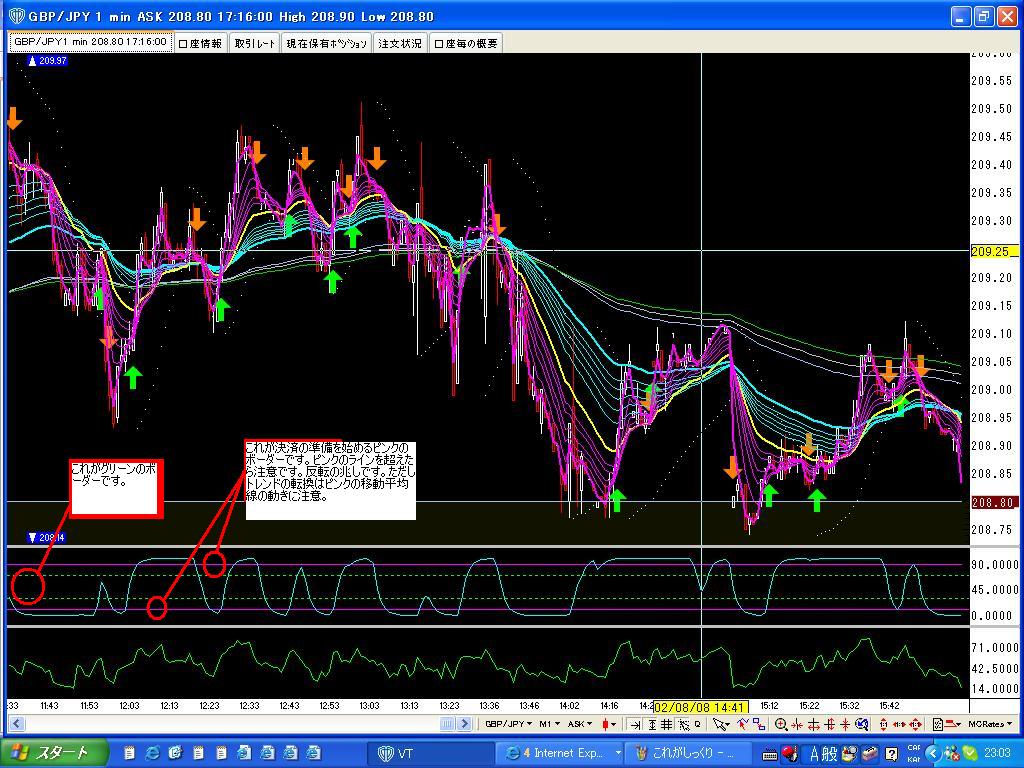Click the 14.0000 indicator scale value
This screenshot has width=1024, height=768.
(994, 688)
